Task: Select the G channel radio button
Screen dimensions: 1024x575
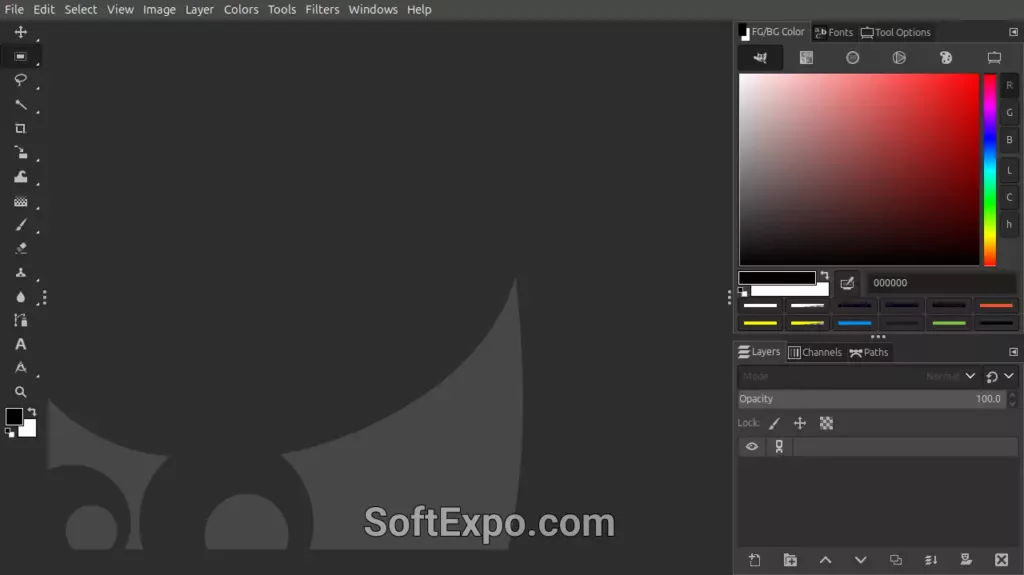Action: [x=1009, y=112]
